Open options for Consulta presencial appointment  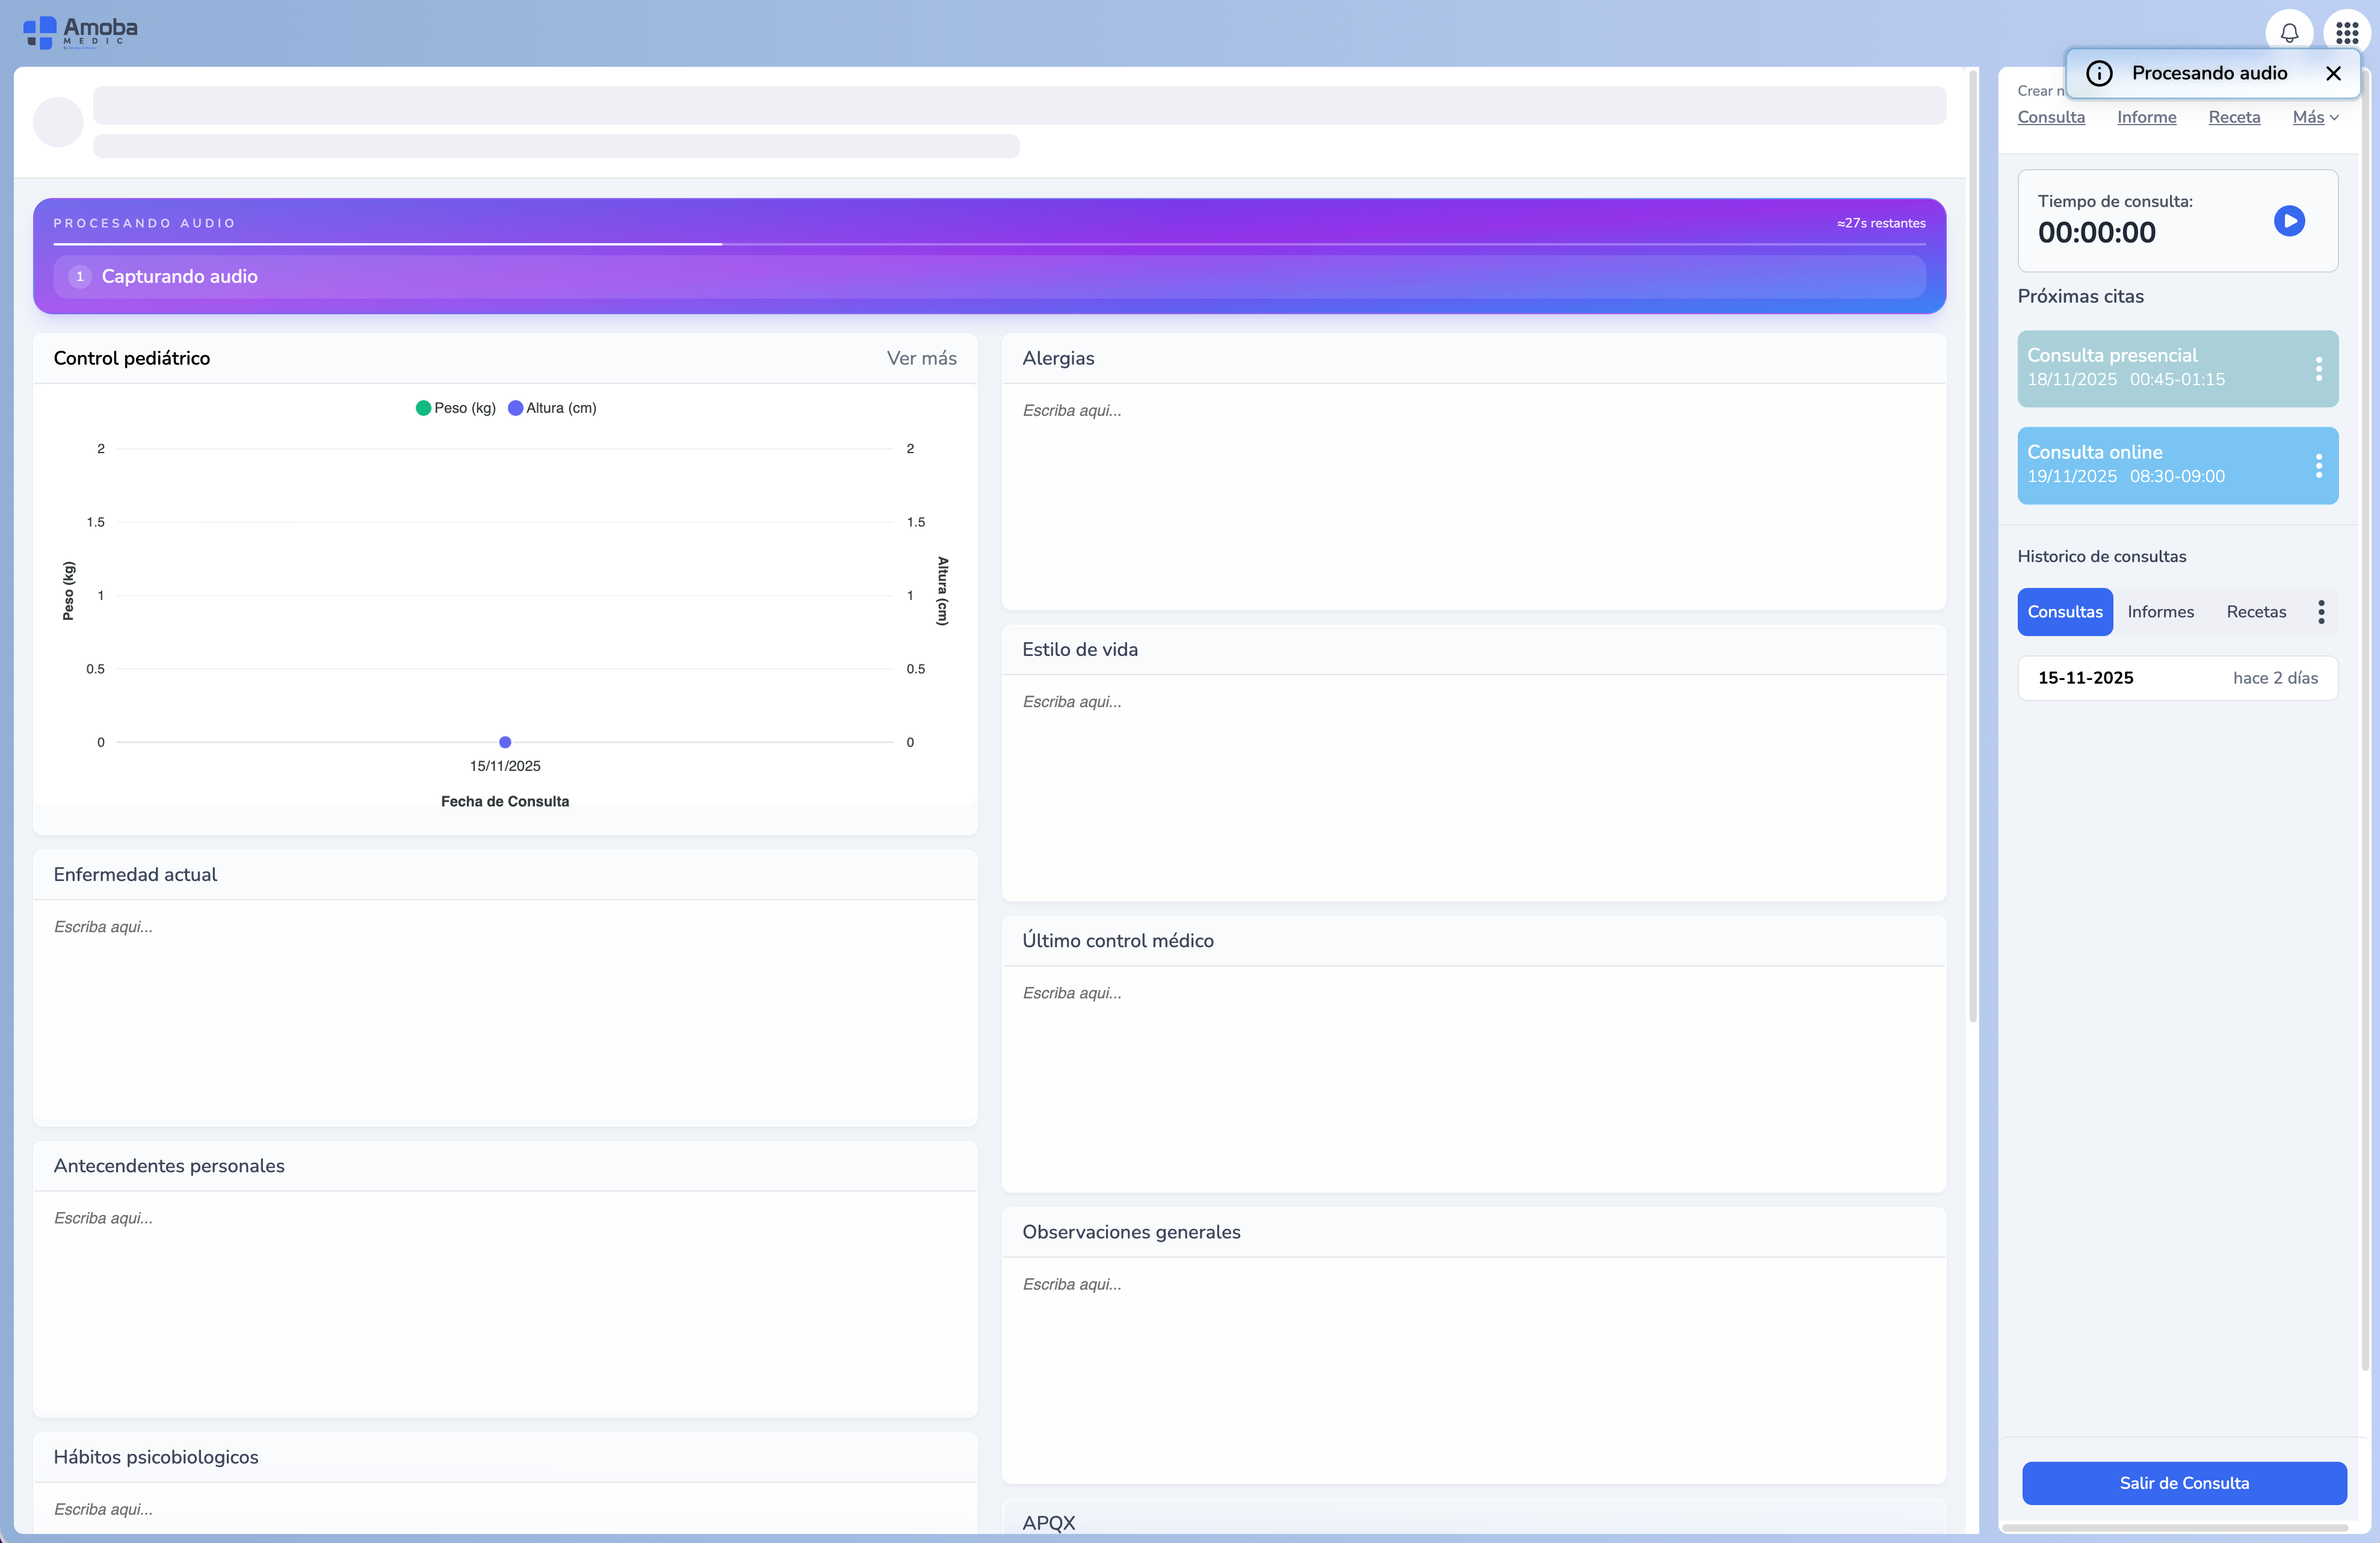tap(2318, 368)
